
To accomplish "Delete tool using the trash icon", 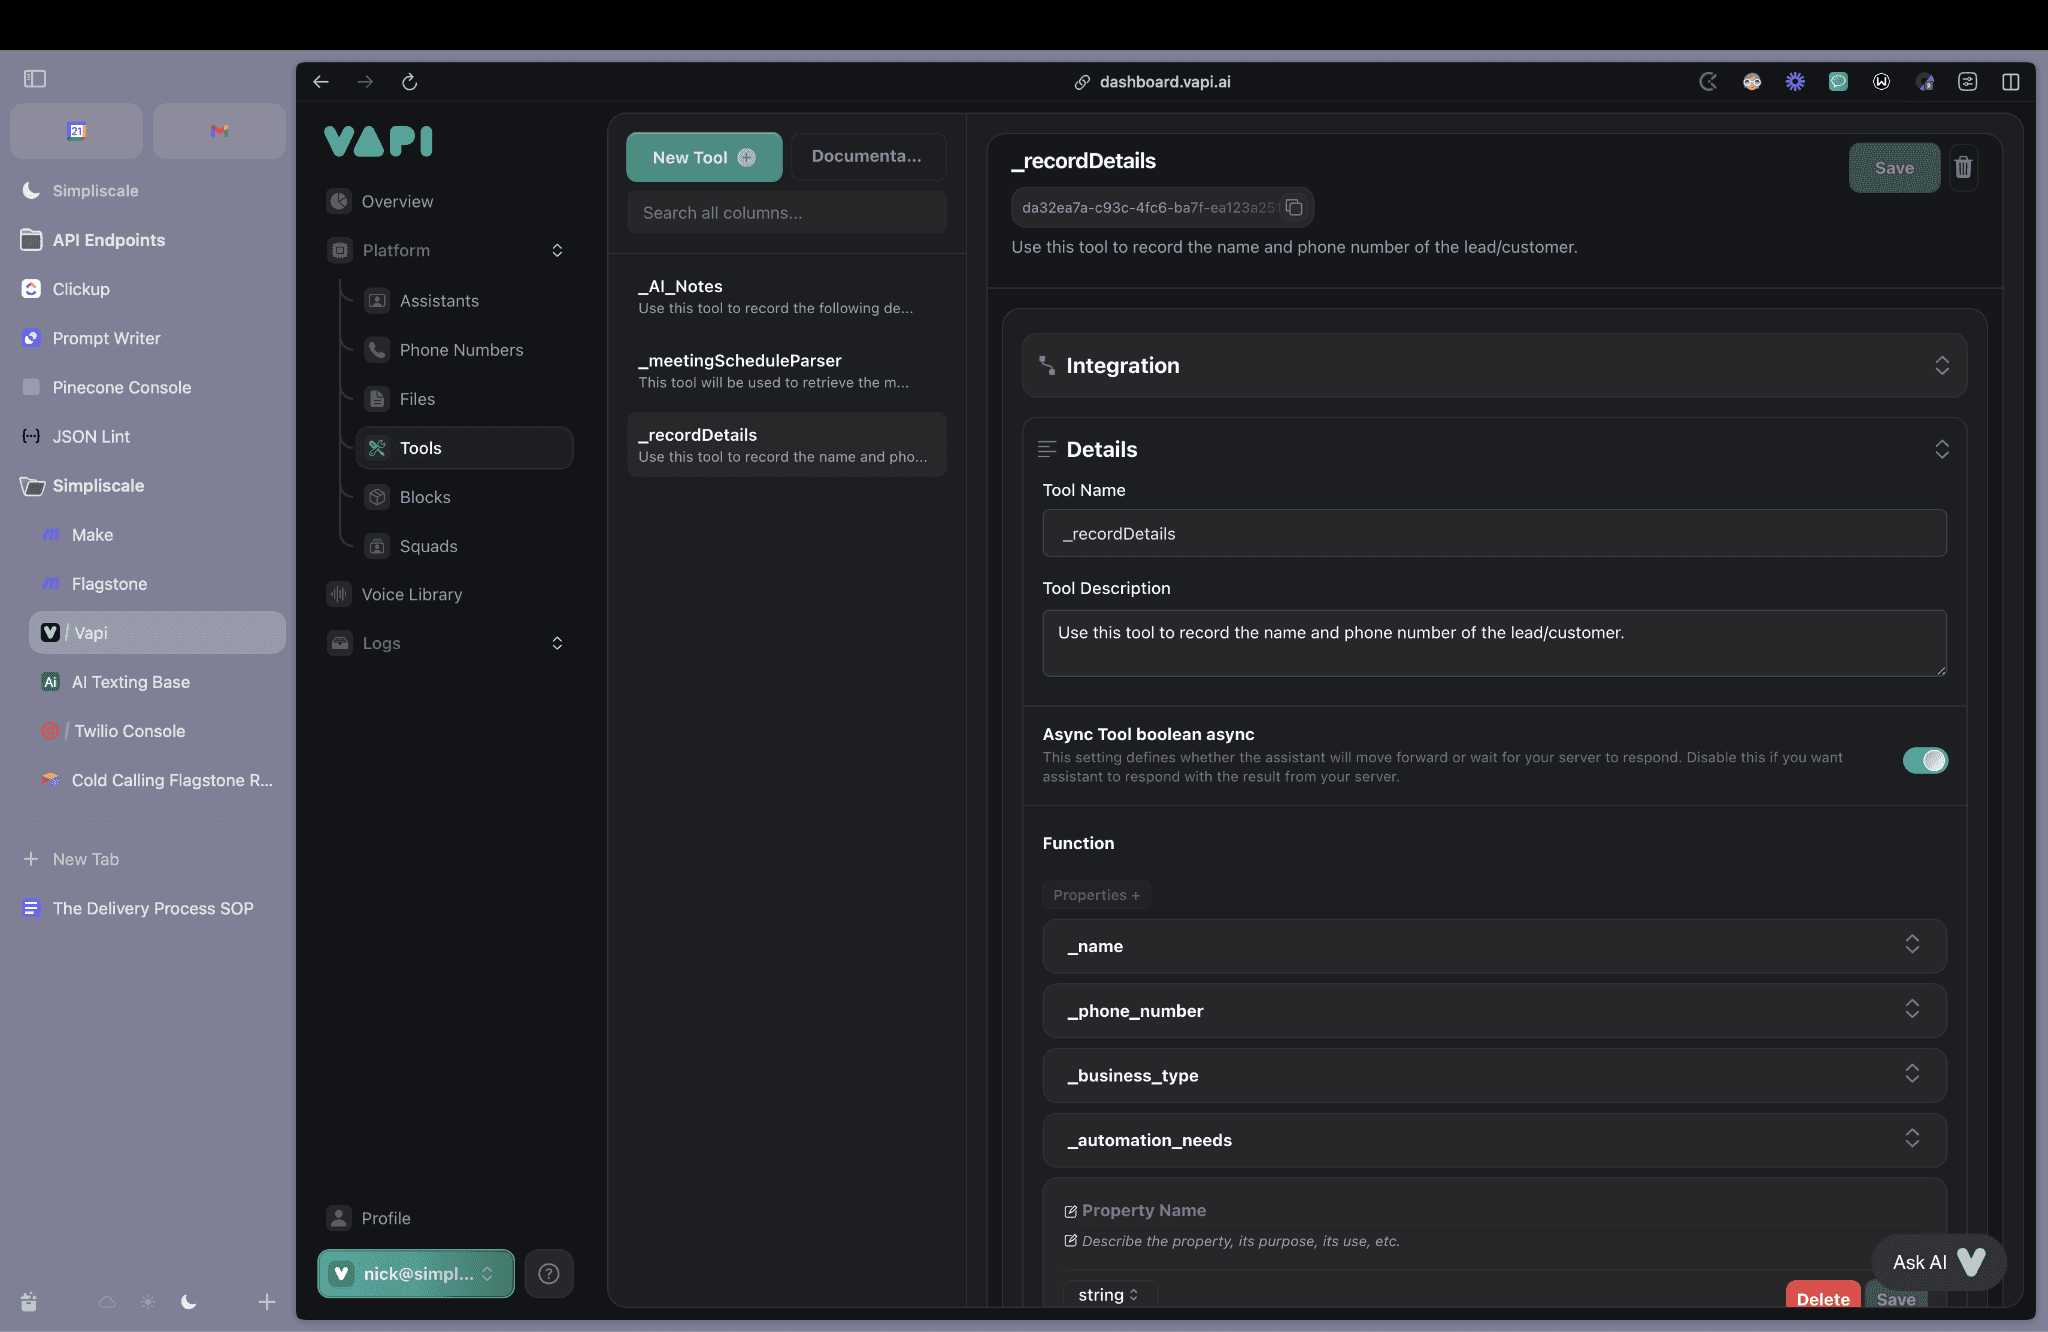I will [1963, 167].
